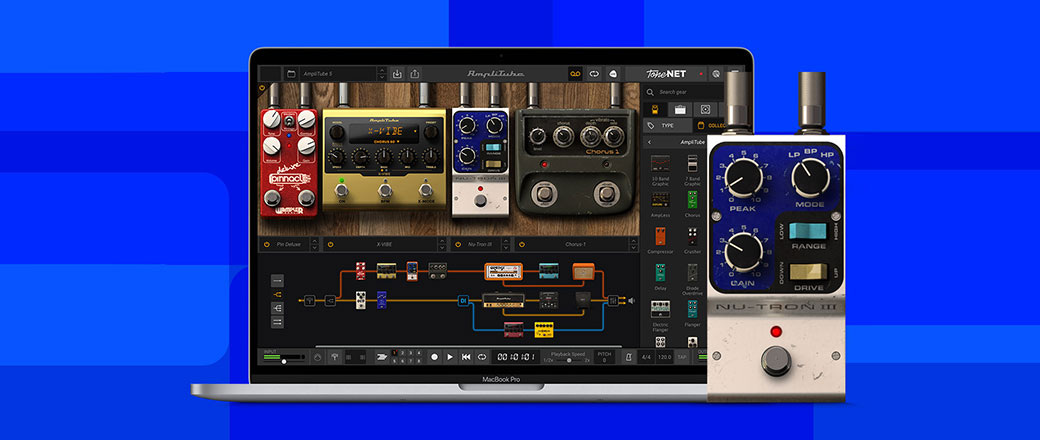Toggle power for Nu-Tron III slot

[x=460, y=244]
